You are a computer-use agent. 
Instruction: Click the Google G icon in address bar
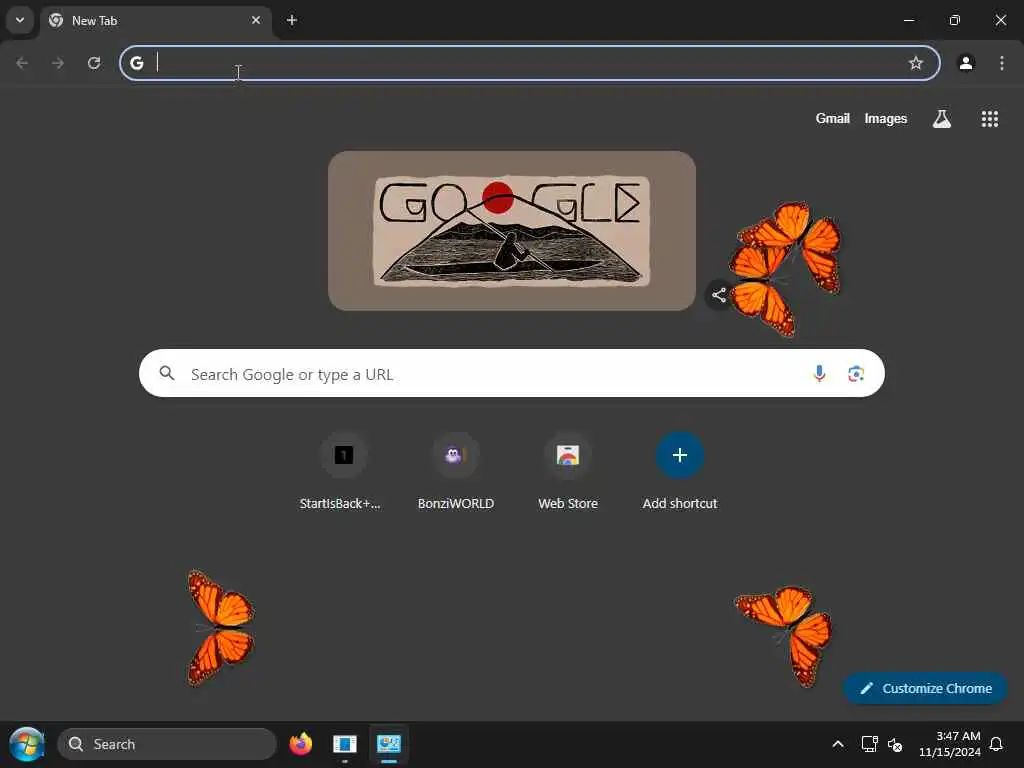(136, 63)
